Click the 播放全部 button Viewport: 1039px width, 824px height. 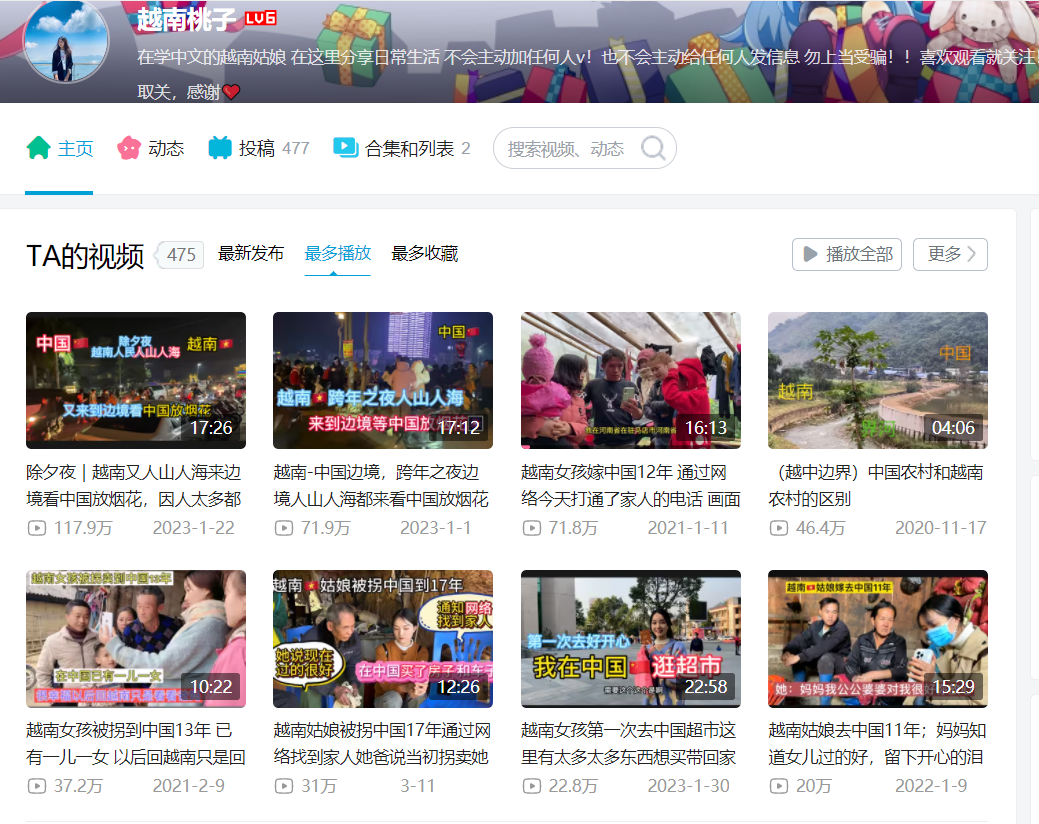point(847,254)
